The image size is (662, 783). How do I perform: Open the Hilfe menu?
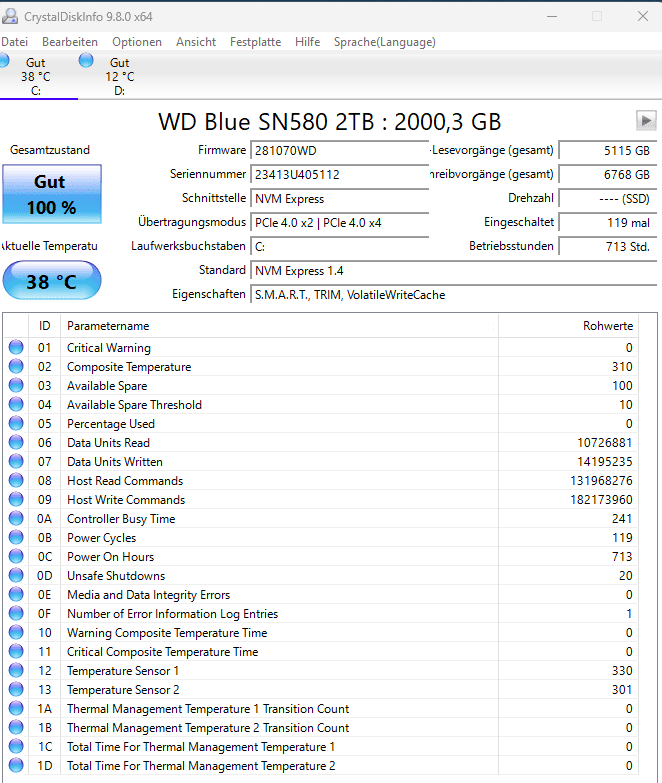(308, 42)
